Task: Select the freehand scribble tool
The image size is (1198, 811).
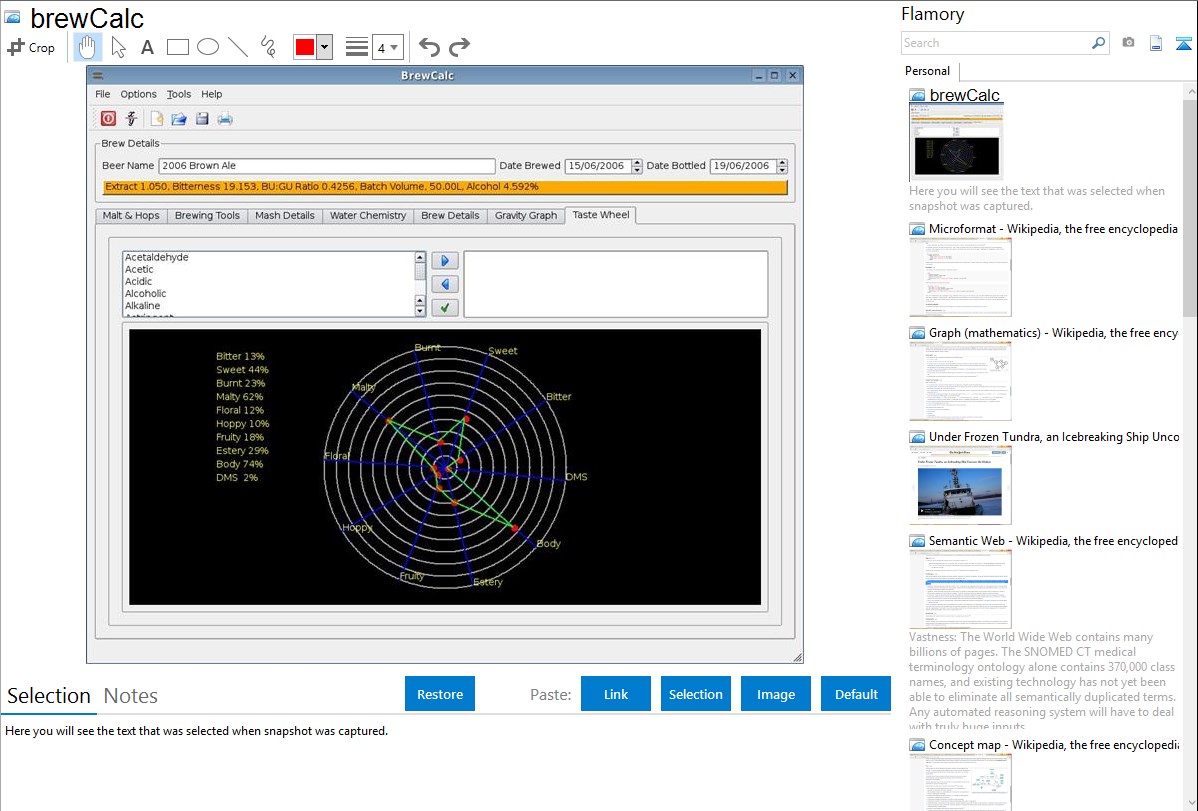Action: (268, 47)
